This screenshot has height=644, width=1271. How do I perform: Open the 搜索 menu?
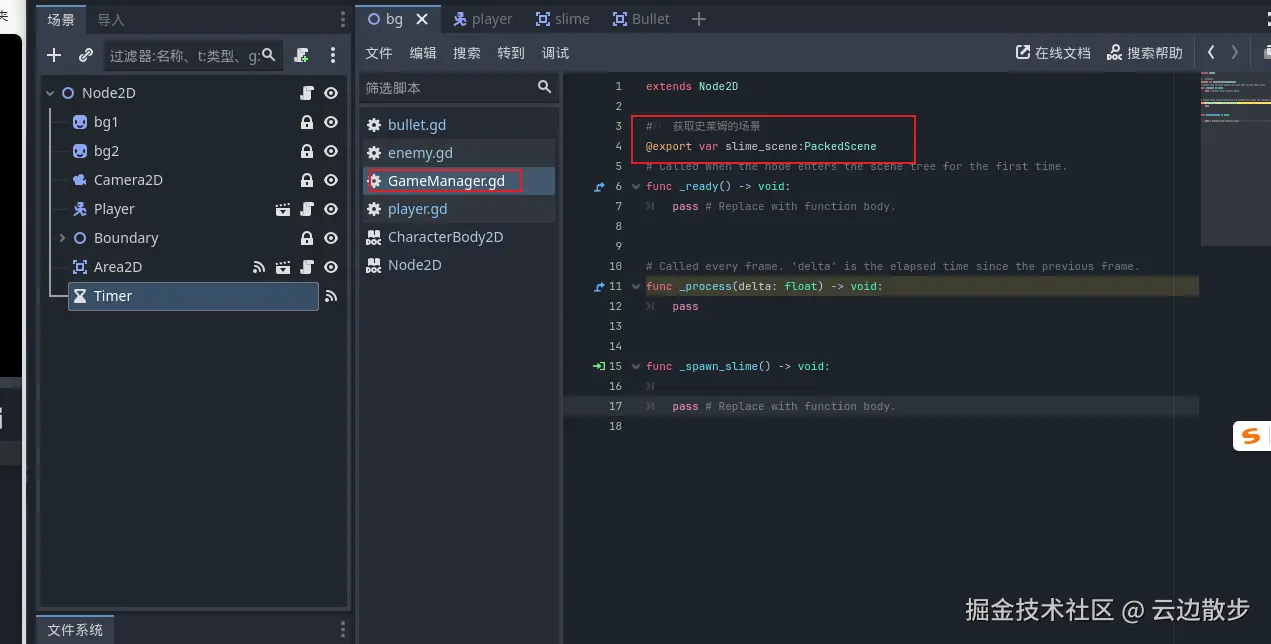click(x=467, y=53)
